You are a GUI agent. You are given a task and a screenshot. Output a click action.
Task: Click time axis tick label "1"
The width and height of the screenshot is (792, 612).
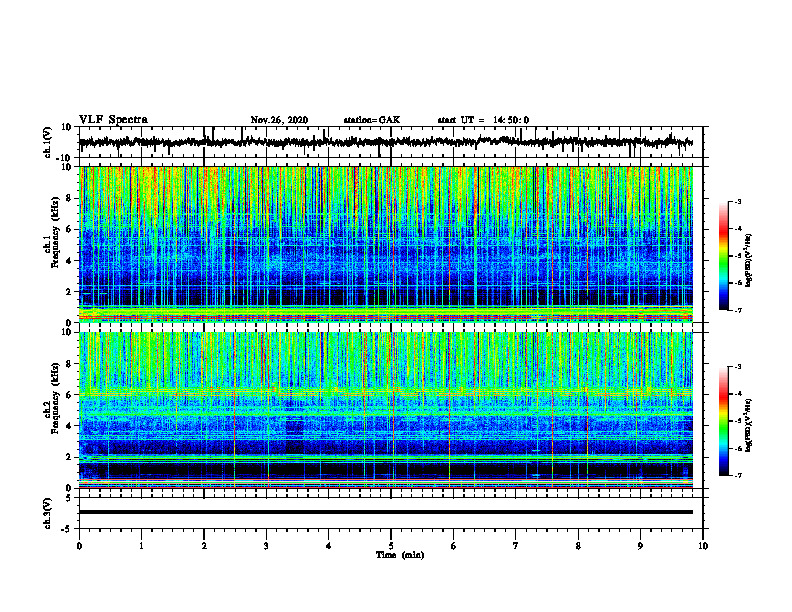(x=141, y=546)
